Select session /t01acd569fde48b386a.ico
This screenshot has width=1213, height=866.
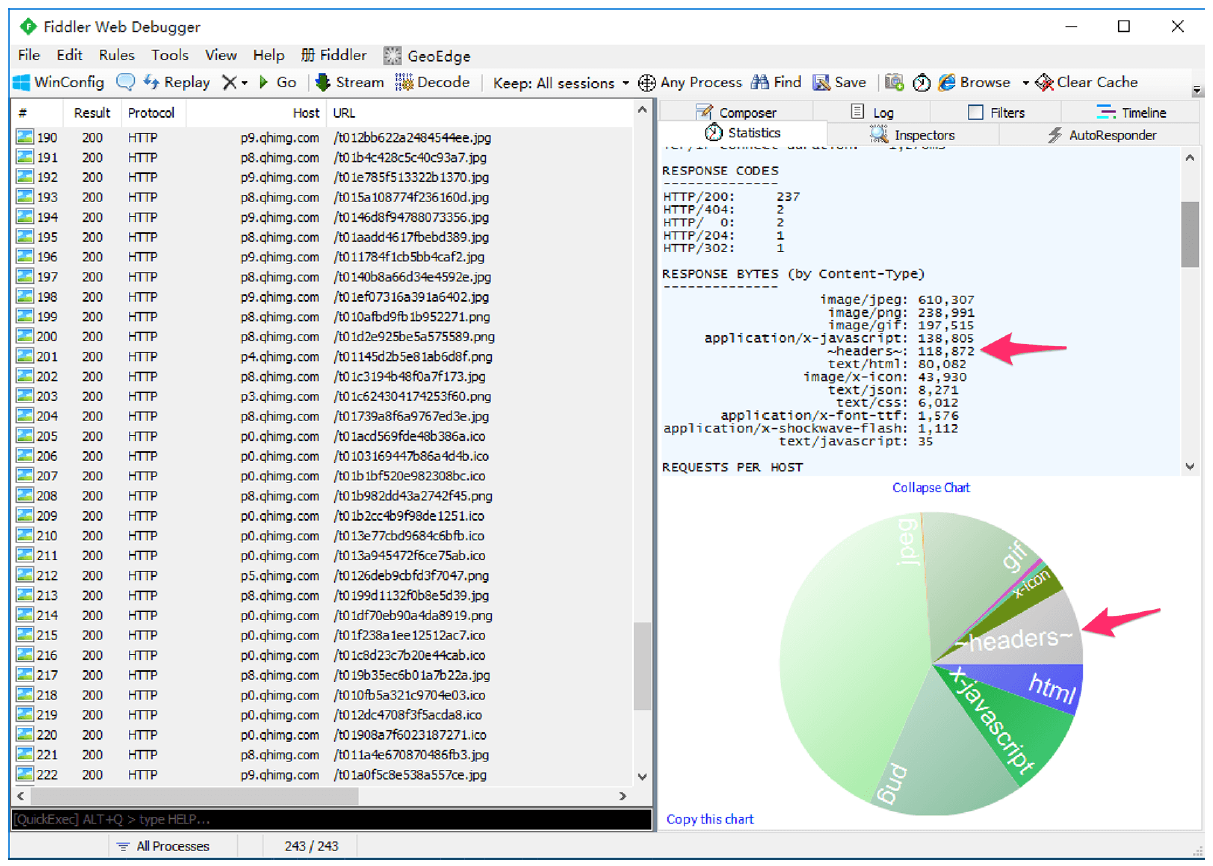pos(323,436)
